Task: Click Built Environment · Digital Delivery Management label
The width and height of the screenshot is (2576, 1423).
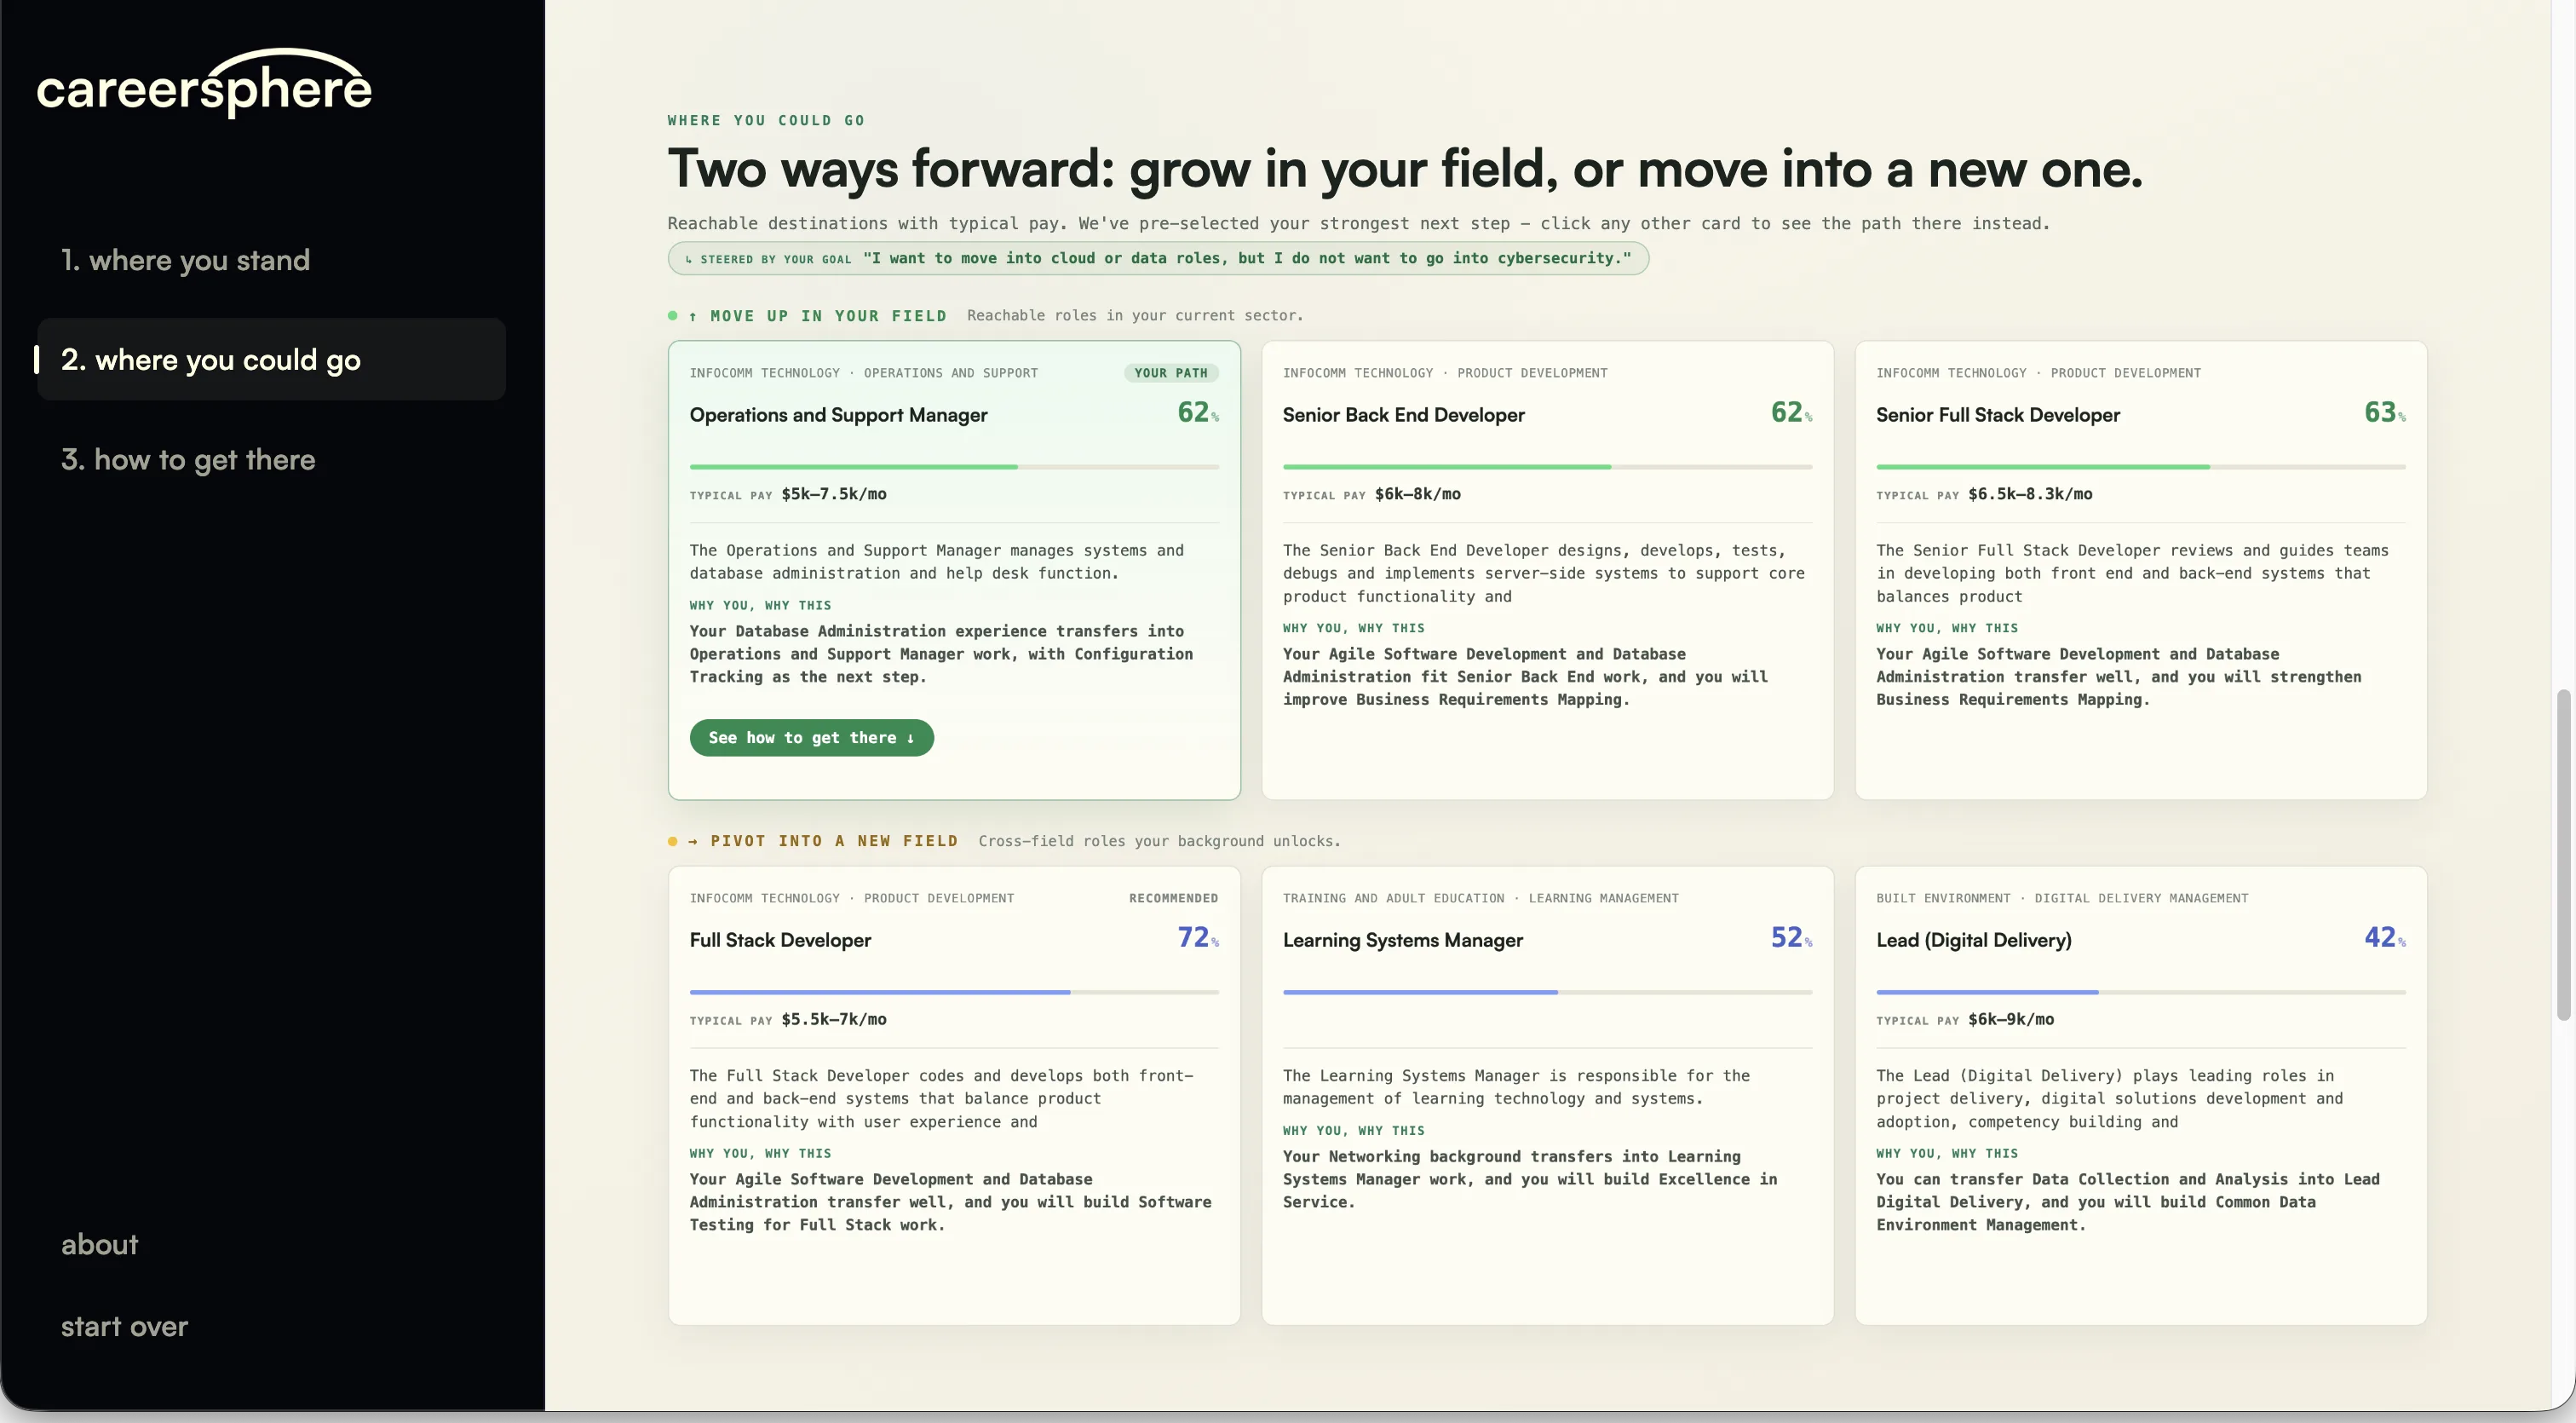Action: (2062, 898)
